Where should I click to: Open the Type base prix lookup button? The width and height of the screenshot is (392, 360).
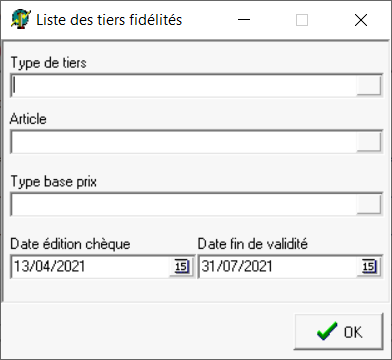[369, 204]
